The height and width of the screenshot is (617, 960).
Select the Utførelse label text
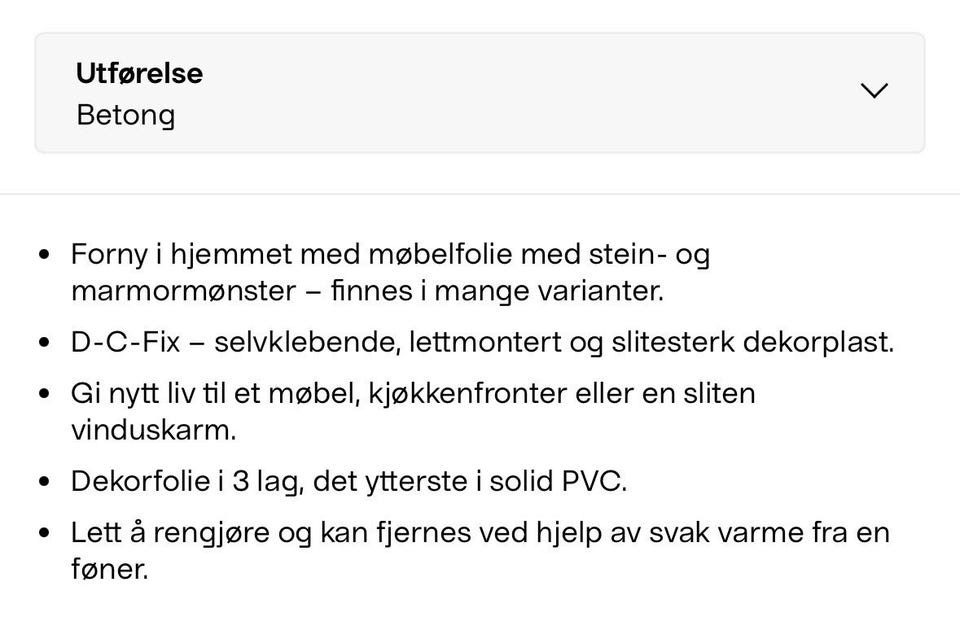(138, 72)
